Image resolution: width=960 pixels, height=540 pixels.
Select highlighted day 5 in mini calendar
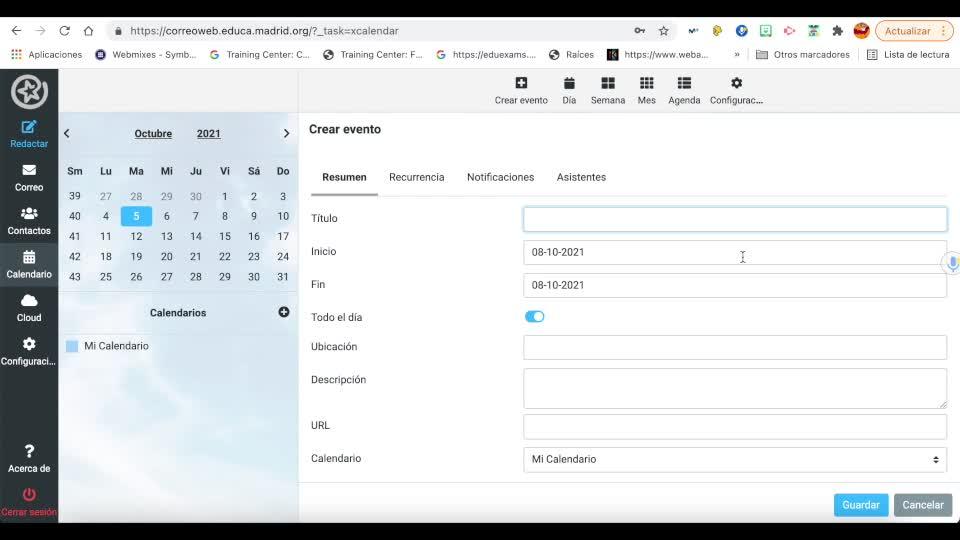pyautogui.click(x=136, y=216)
